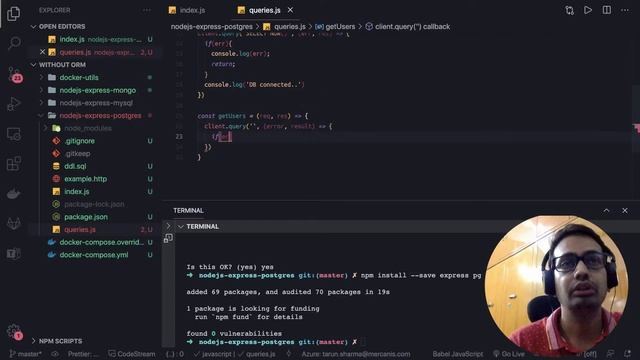Click Go Live in status bar
Image resolution: width=640 pixels, height=360 pixels.
click(509, 354)
